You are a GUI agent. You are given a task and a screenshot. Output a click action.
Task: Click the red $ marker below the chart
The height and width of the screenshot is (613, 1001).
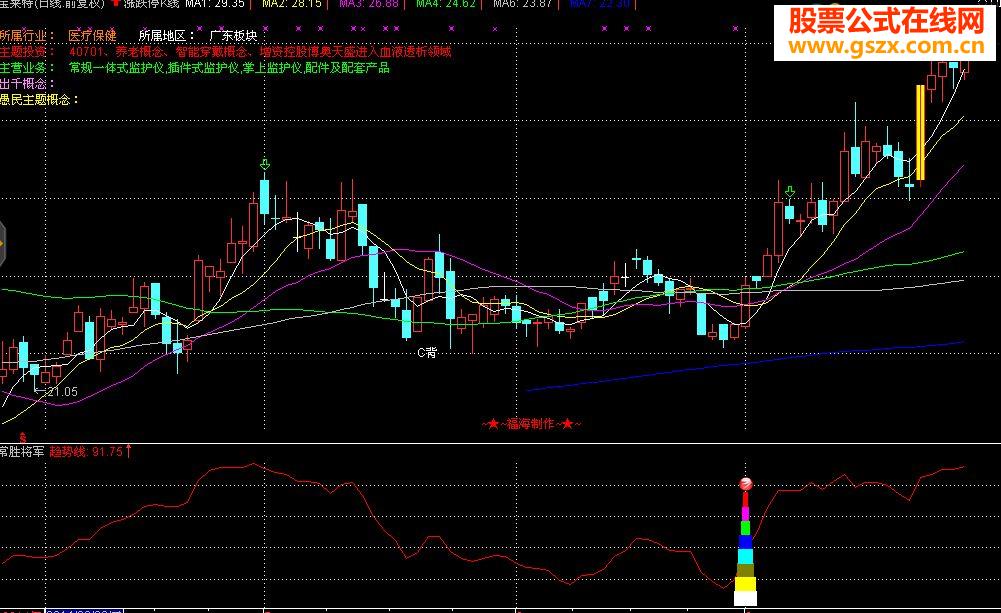[23, 437]
